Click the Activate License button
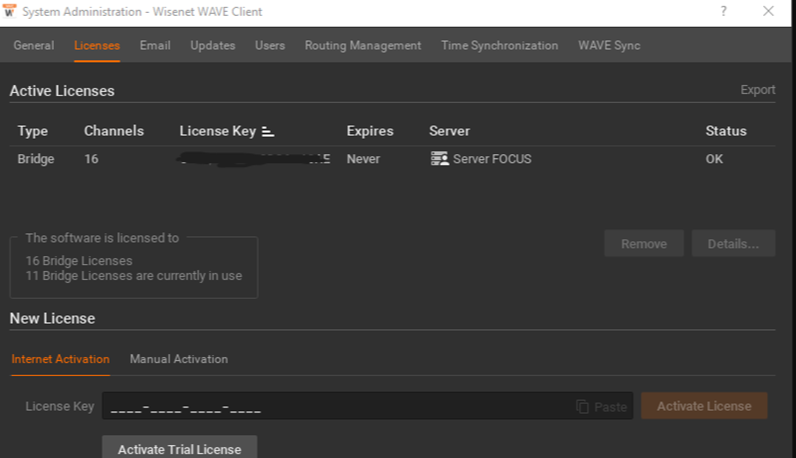The height and width of the screenshot is (458, 796). coord(704,406)
